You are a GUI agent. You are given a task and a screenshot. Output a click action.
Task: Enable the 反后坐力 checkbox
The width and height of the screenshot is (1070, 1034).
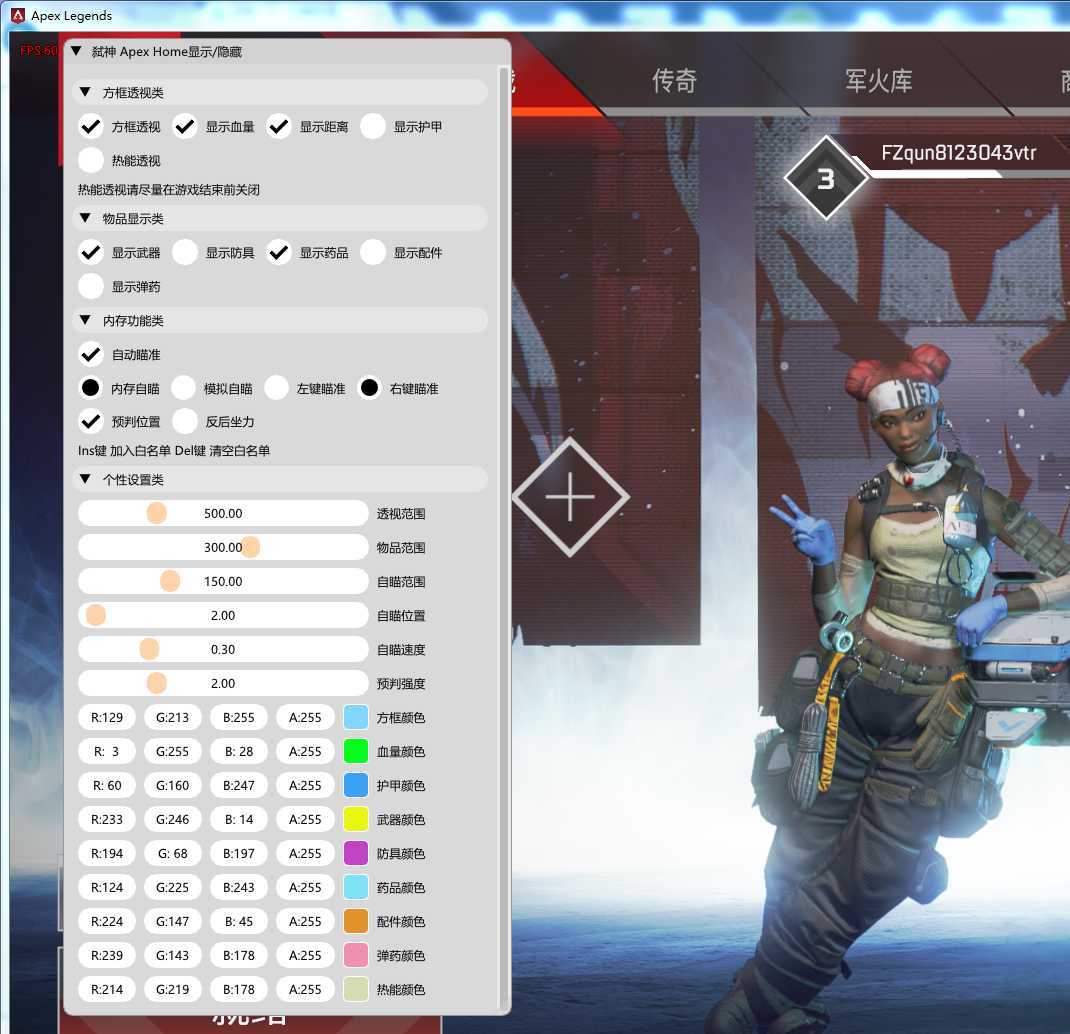[x=185, y=421]
